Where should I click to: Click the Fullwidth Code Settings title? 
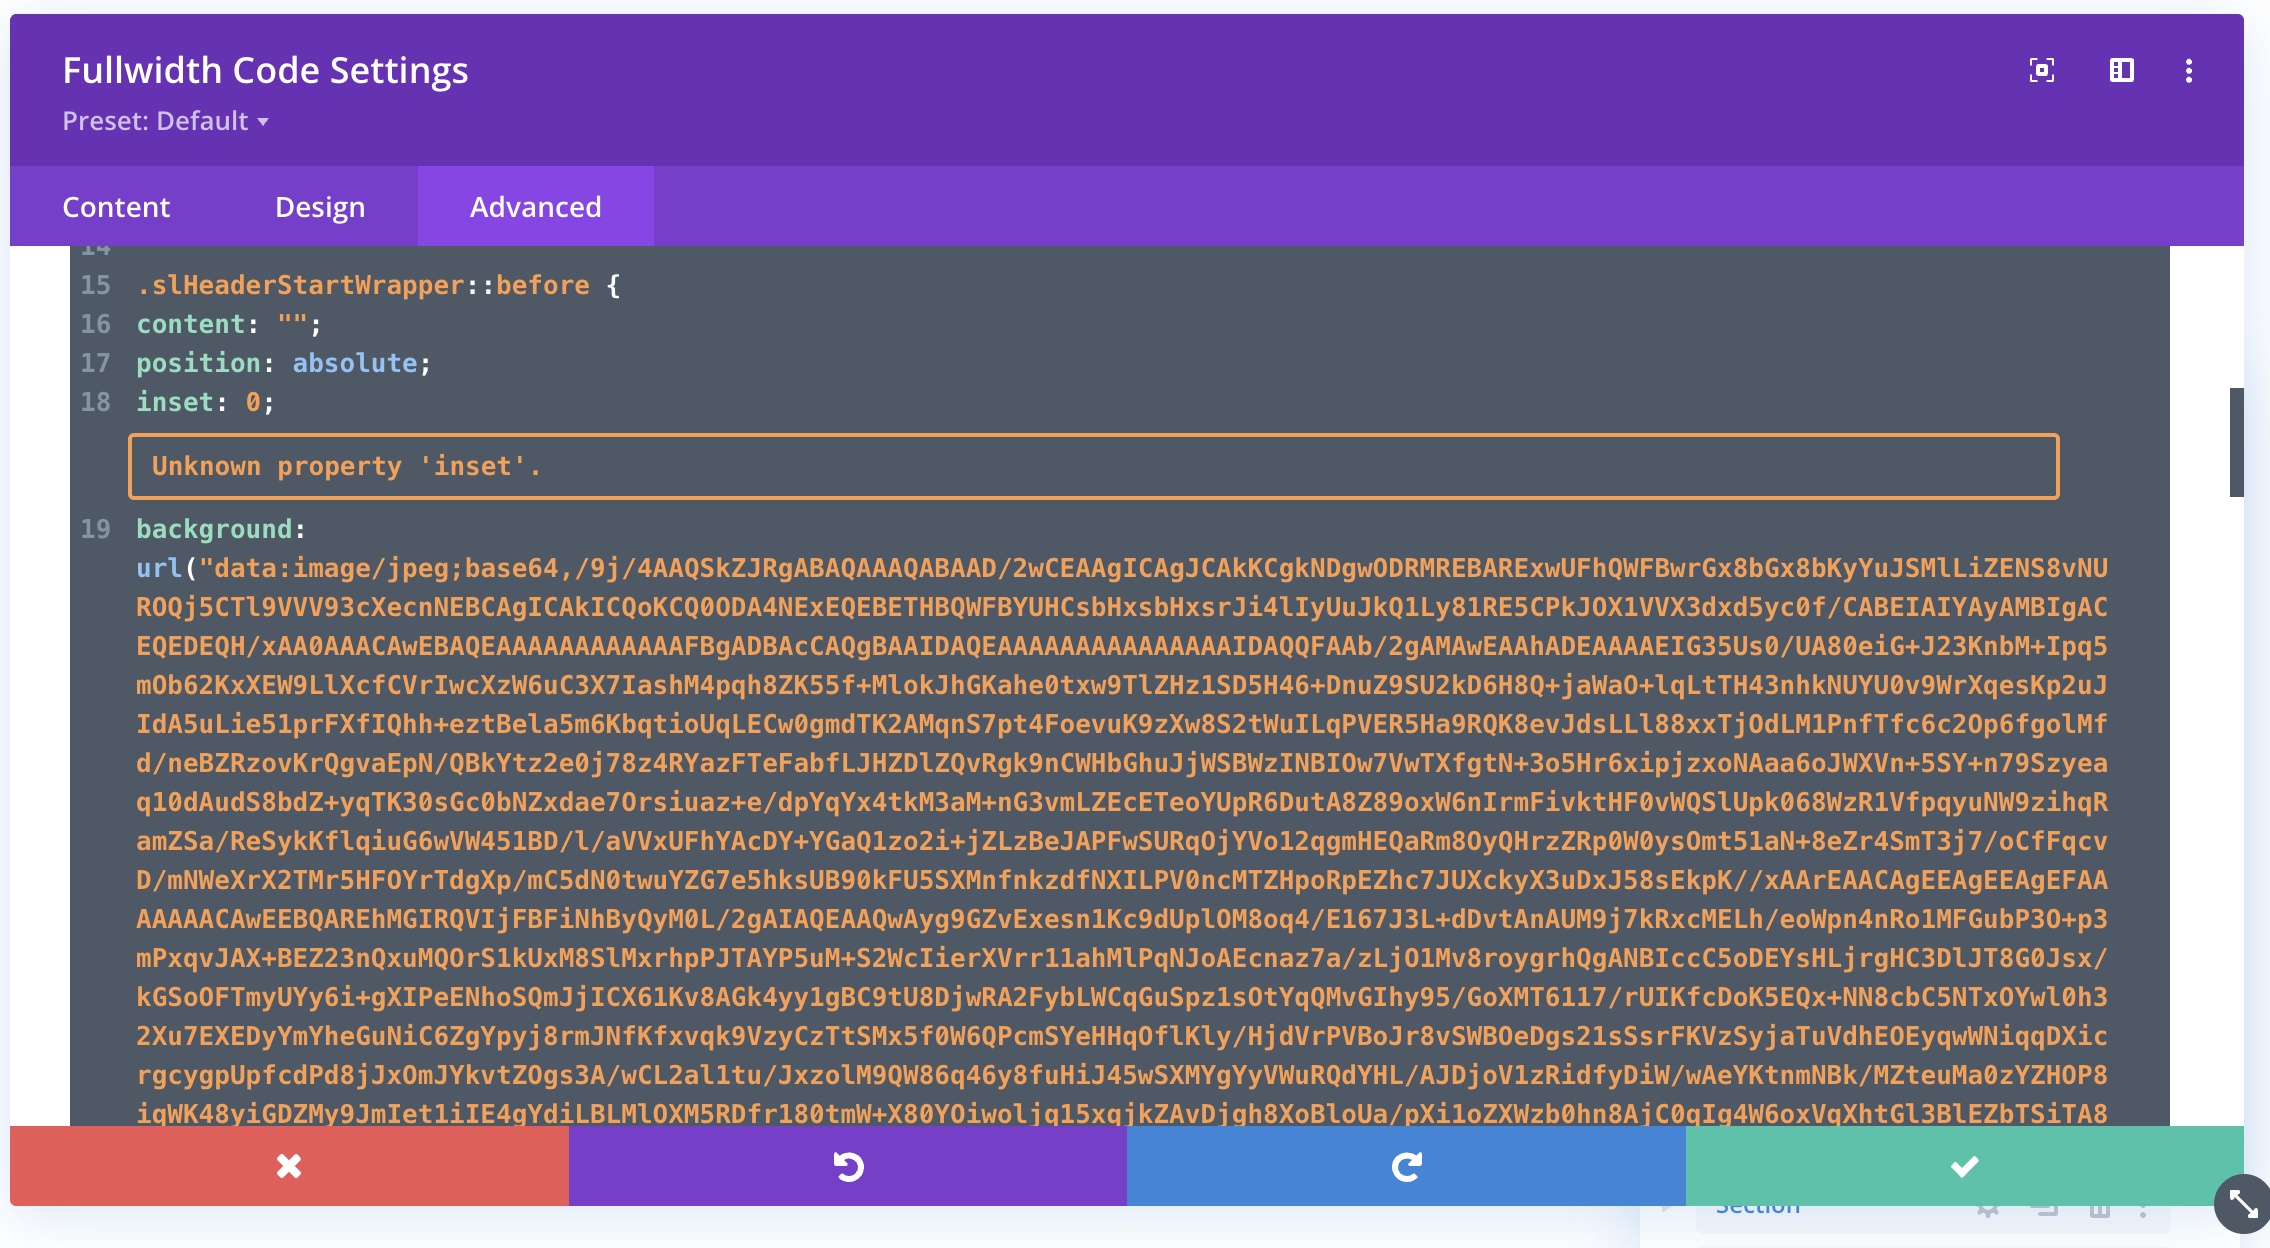click(x=265, y=70)
